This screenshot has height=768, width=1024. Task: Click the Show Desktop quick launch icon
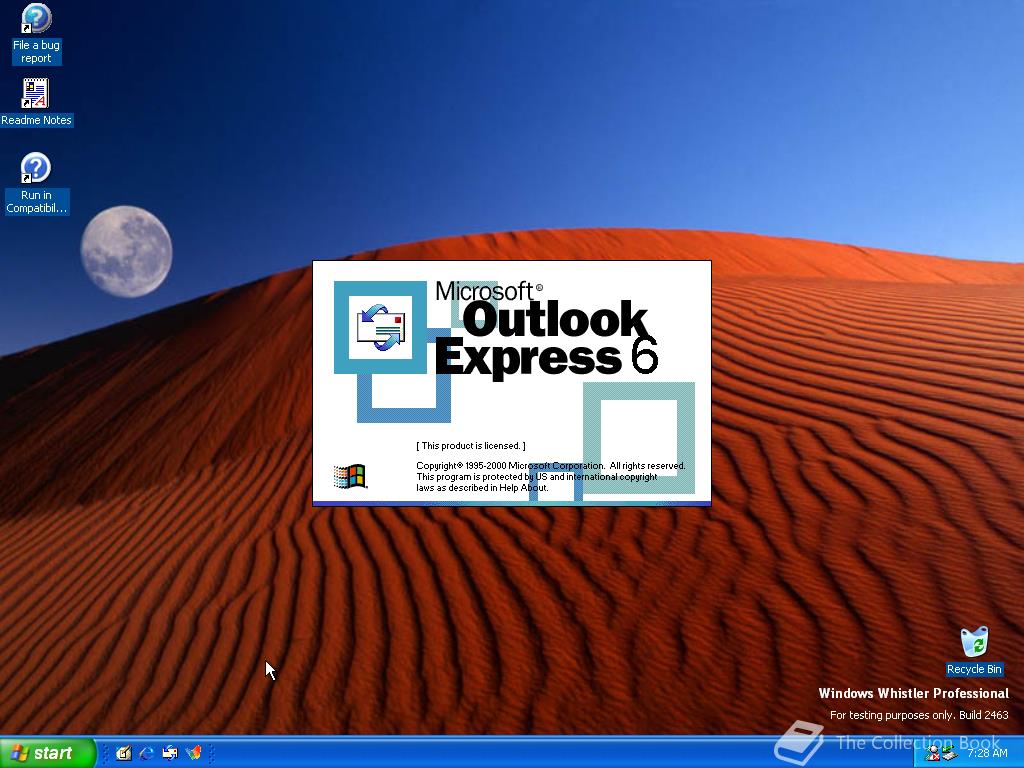tap(123, 753)
